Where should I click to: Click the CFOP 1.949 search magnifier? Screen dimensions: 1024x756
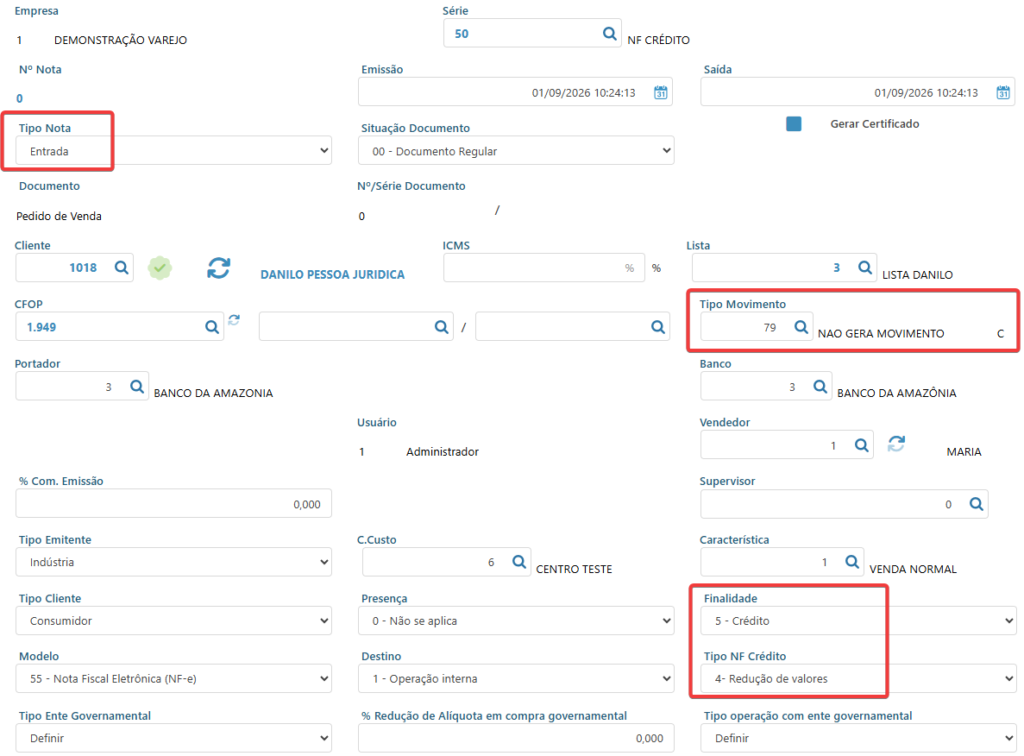[212, 327]
